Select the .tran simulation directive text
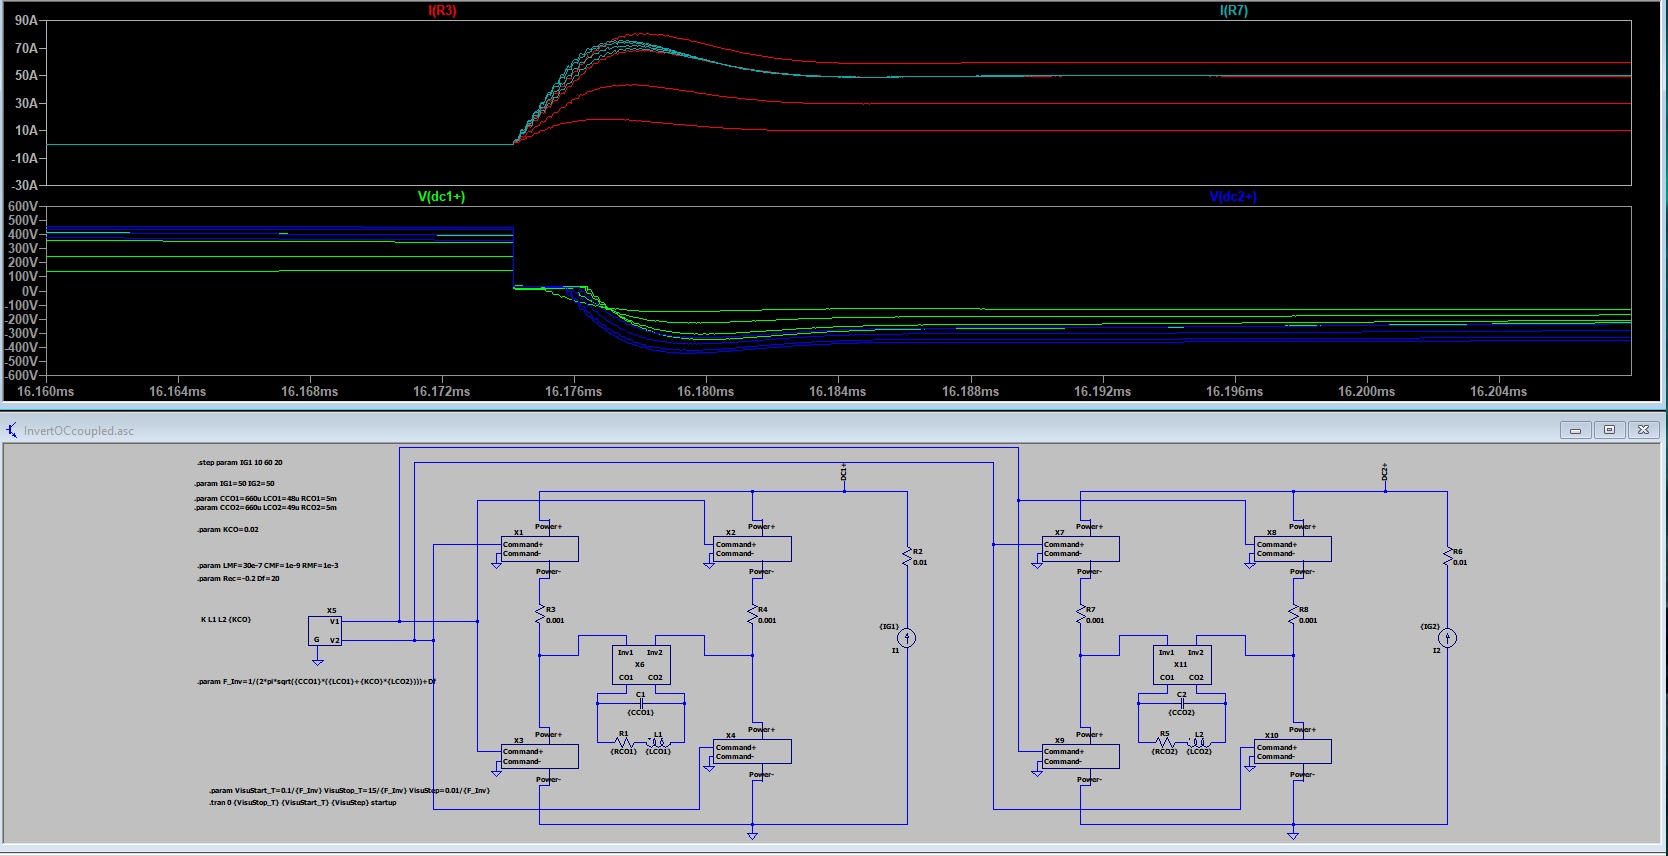 pyautogui.click(x=303, y=802)
